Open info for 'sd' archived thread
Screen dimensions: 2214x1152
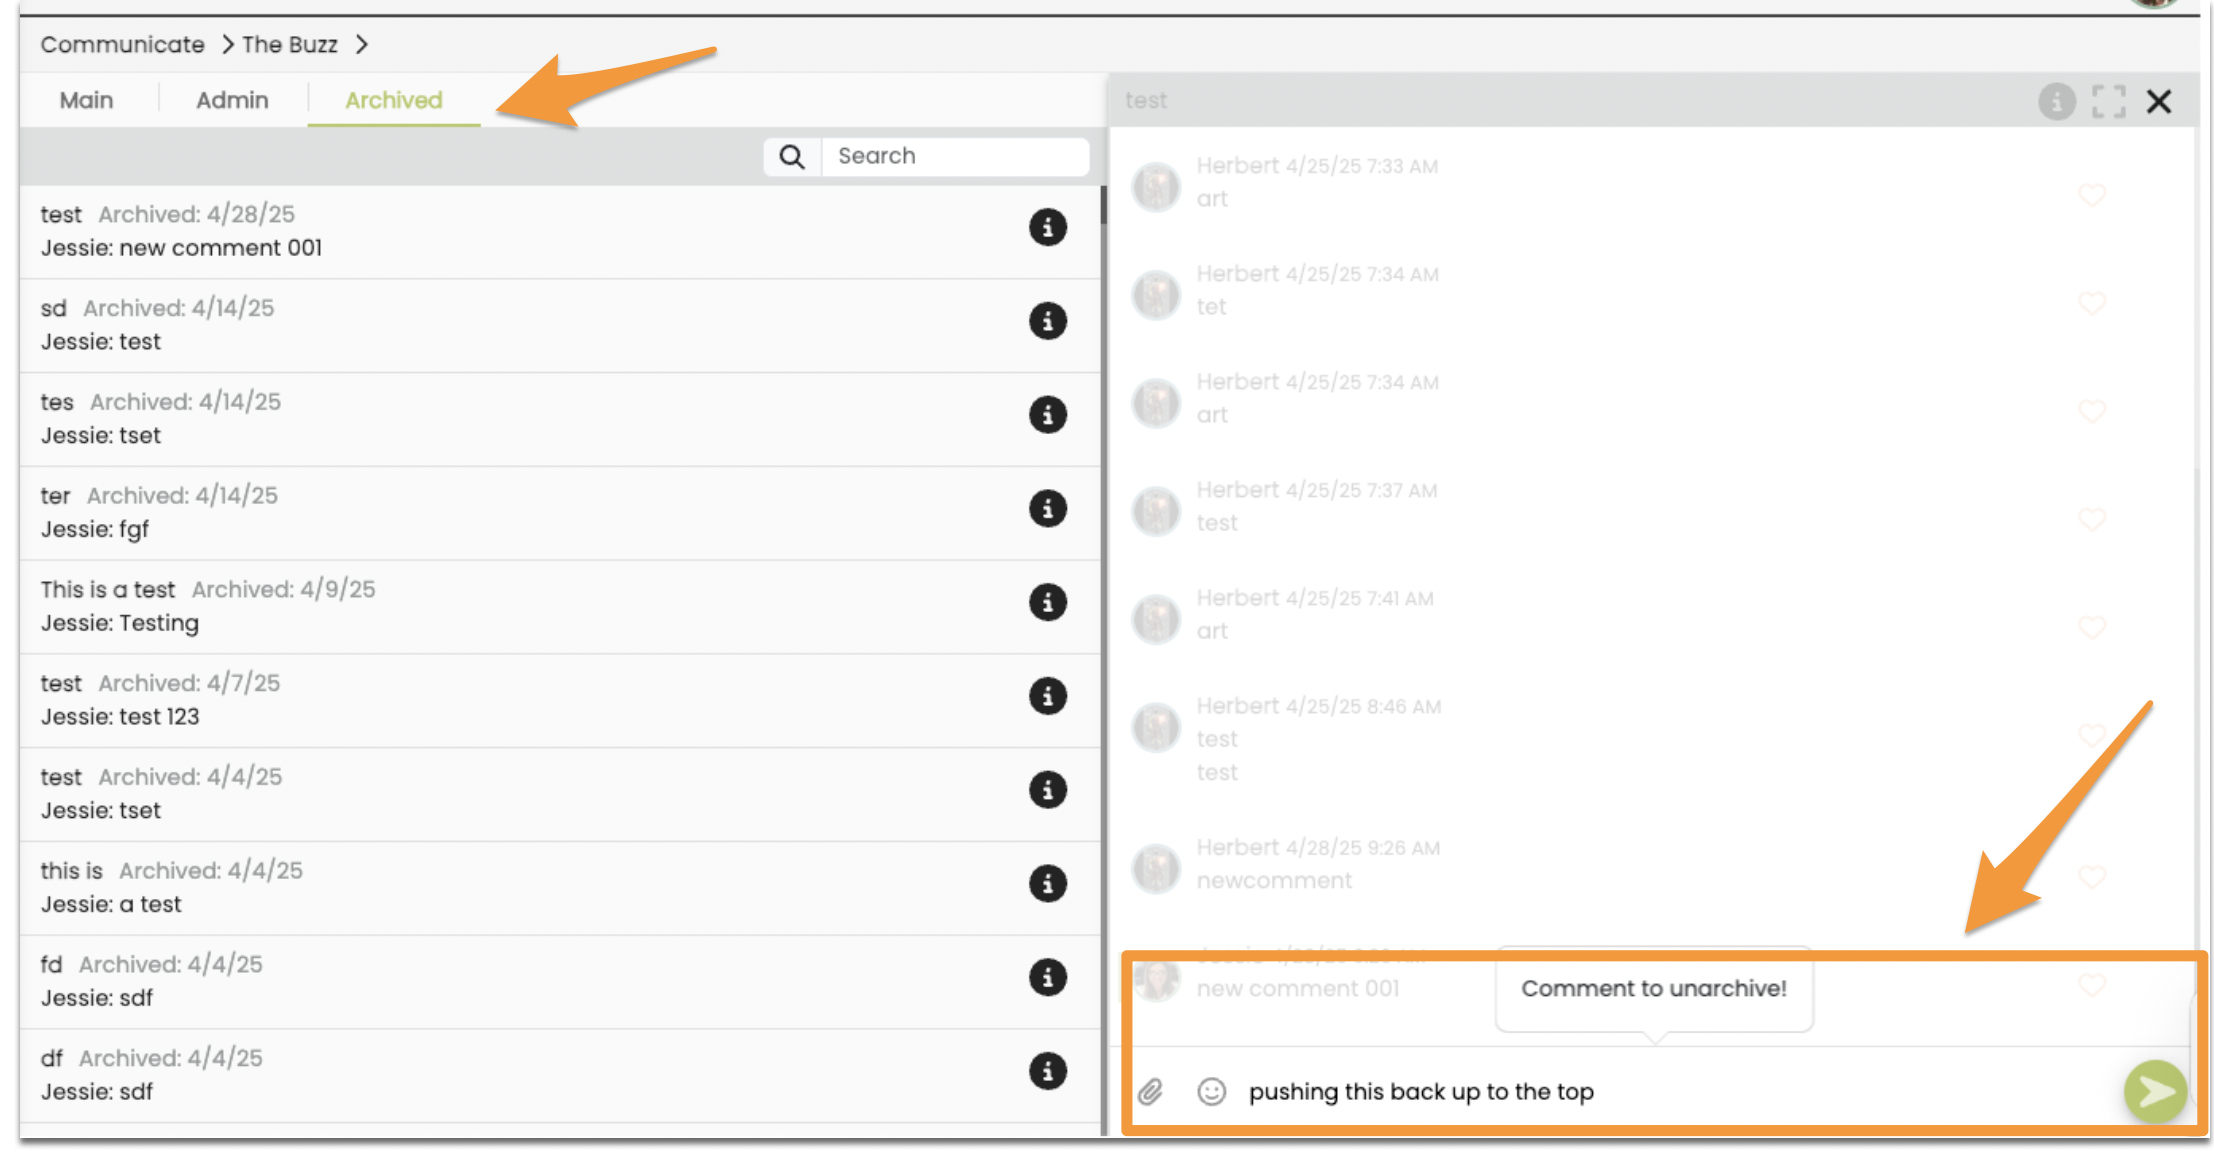tap(1047, 321)
